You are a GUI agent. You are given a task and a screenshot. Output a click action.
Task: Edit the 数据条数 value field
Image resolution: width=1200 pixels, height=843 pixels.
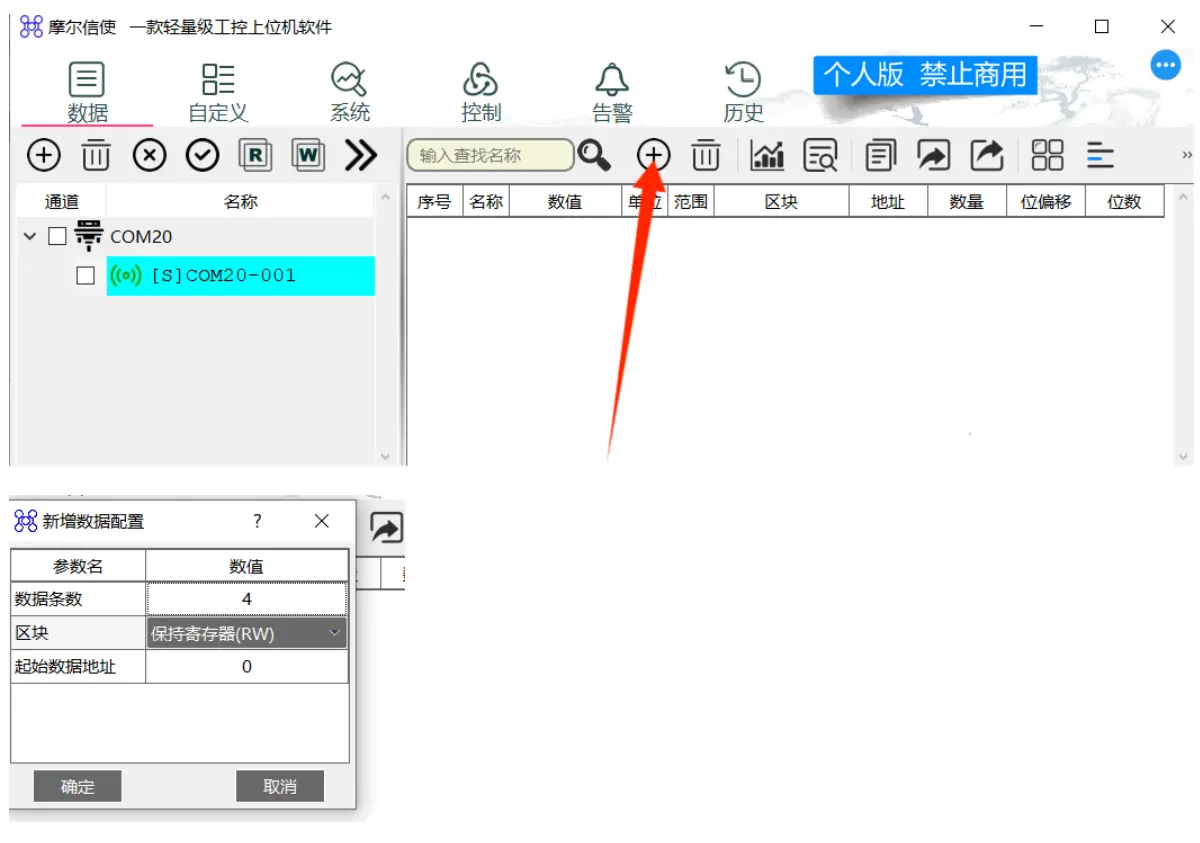(247, 599)
